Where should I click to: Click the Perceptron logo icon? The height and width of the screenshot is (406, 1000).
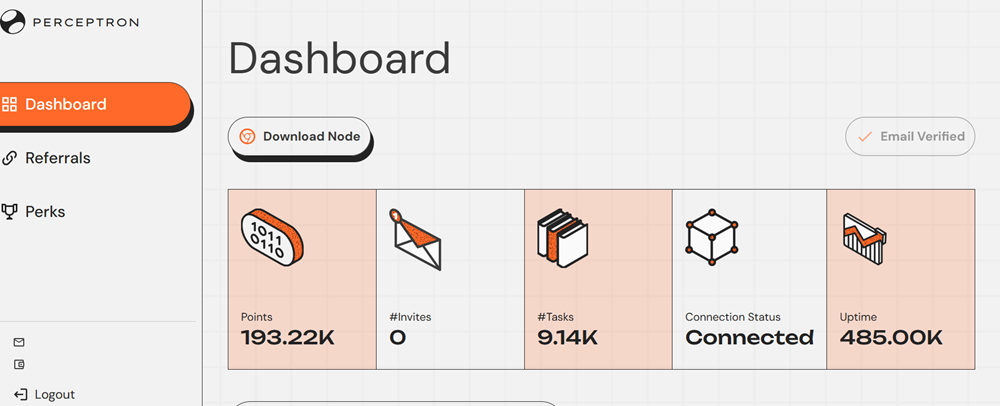point(11,22)
